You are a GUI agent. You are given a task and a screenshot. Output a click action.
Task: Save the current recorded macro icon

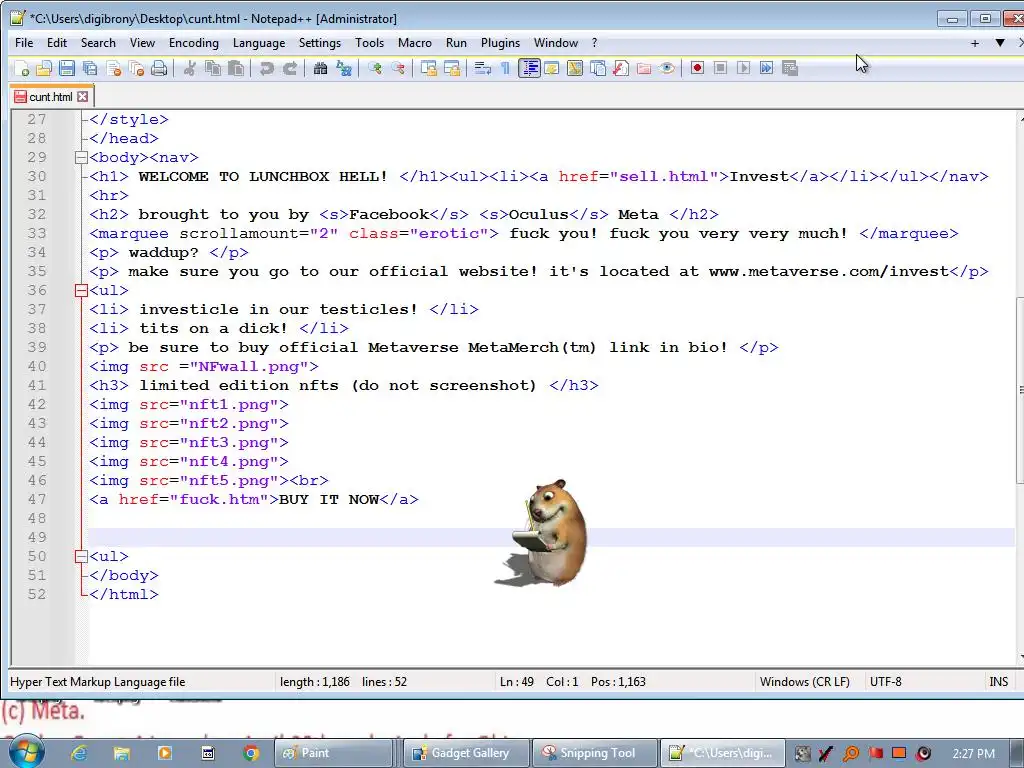click(790, 68)
